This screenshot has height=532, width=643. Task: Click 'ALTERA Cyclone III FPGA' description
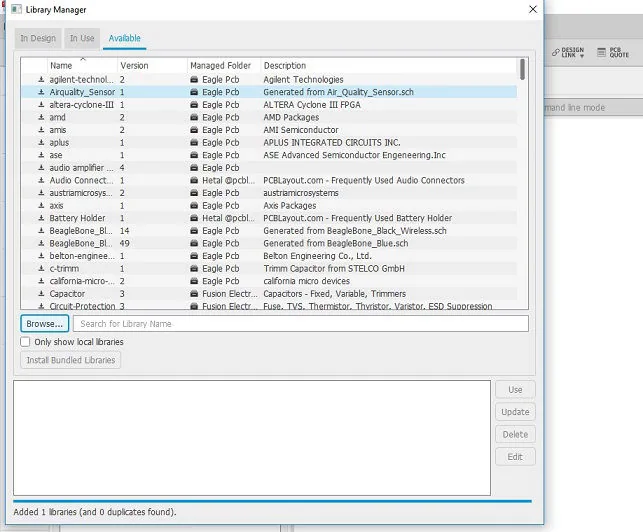pyautogui.click(x=312, y=105)
